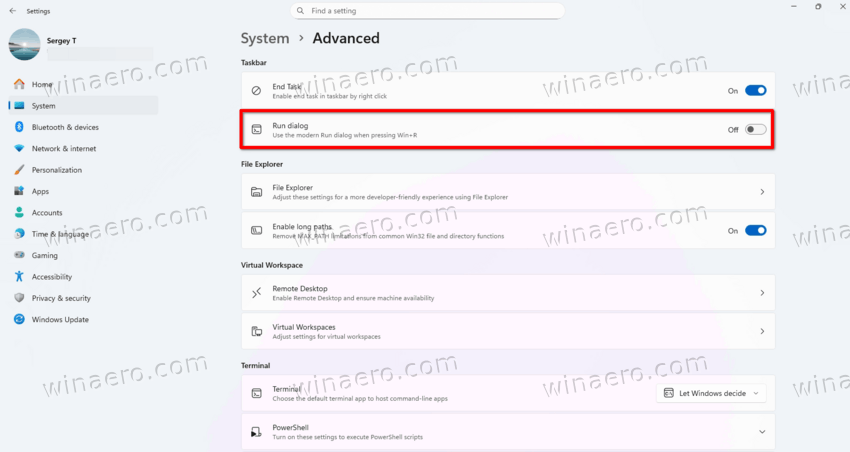Click the 'File Explorer' row title
The height and width of the screenshot is (452, 850).
pos(292,188)
